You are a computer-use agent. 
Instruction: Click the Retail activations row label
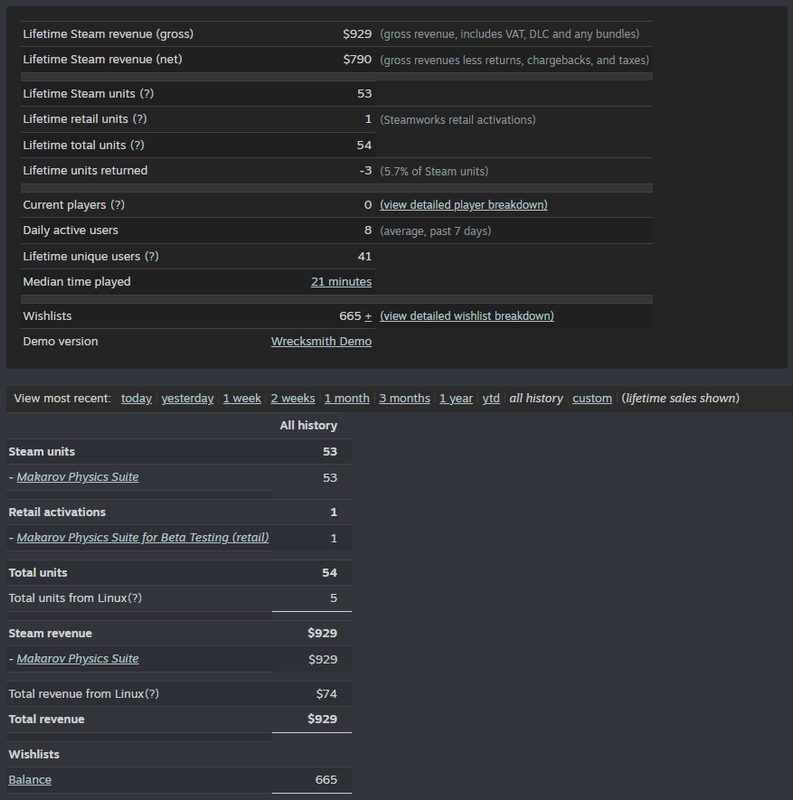(57, 512)
